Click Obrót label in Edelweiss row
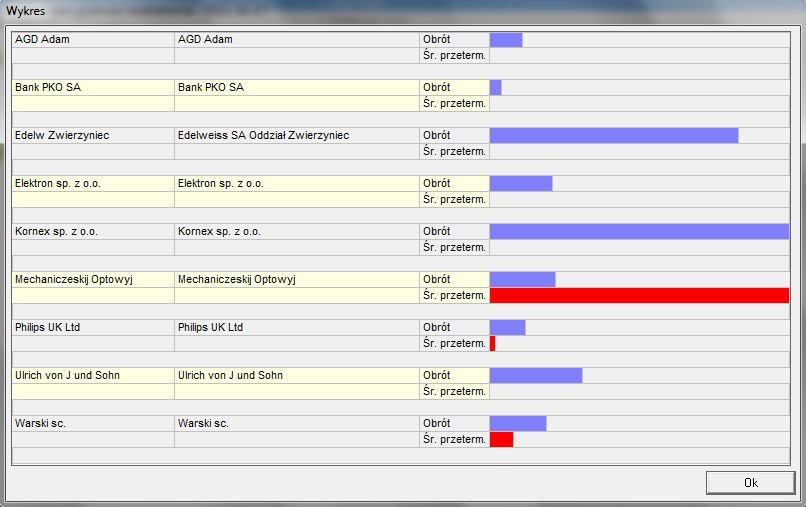The height and width of the screenshot is (507, 806). (x=436, y=135)
